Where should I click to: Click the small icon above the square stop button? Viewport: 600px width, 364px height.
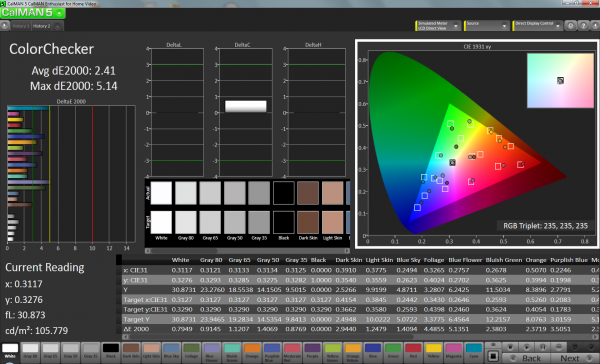coord(493,345)
